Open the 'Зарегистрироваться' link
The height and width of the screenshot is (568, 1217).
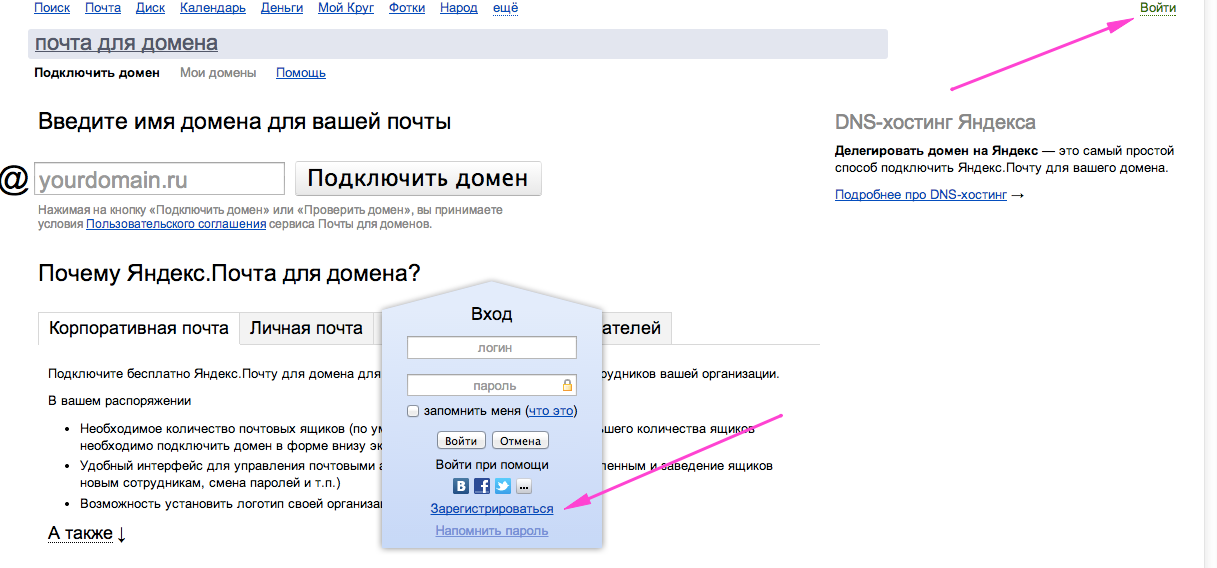tap(492, 509)
